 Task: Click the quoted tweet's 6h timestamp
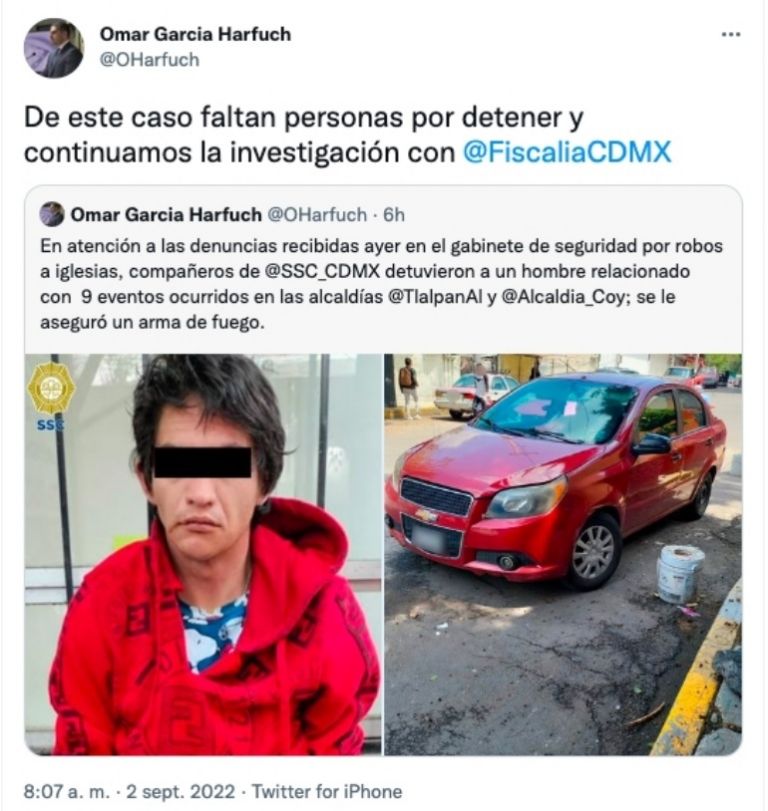tap(394, 215)
